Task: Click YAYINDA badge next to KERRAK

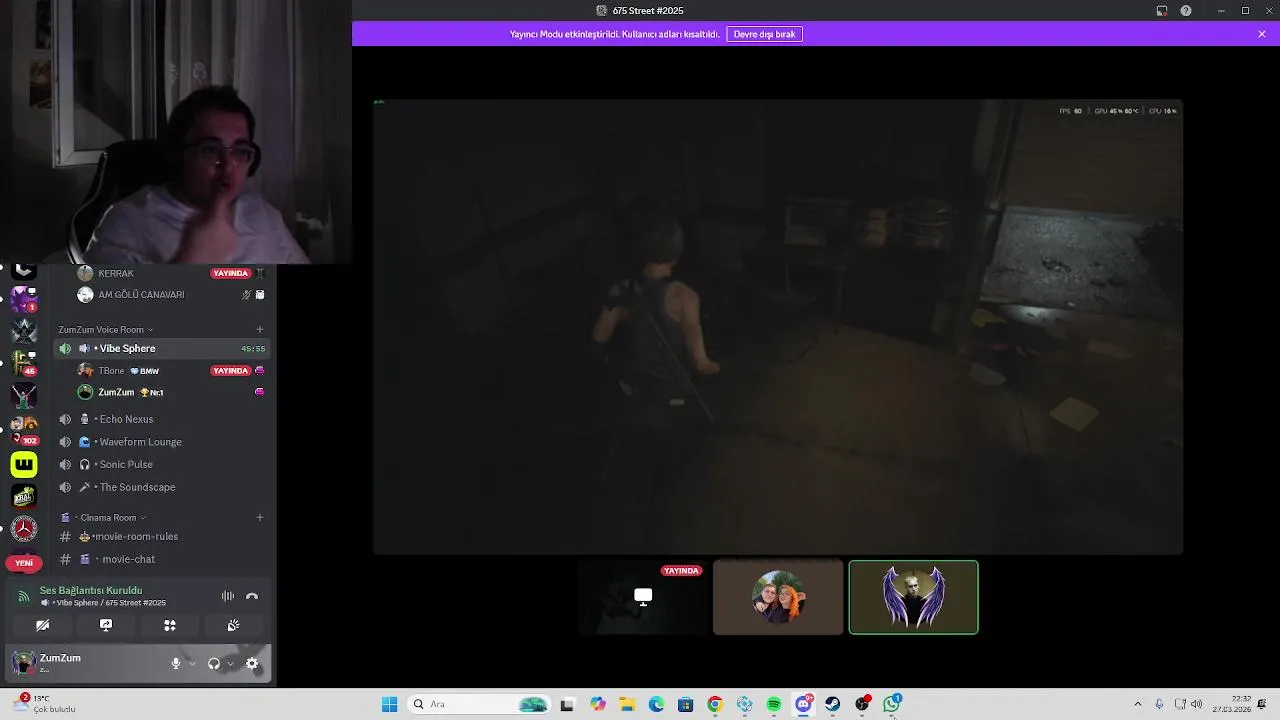Action: 230,273
